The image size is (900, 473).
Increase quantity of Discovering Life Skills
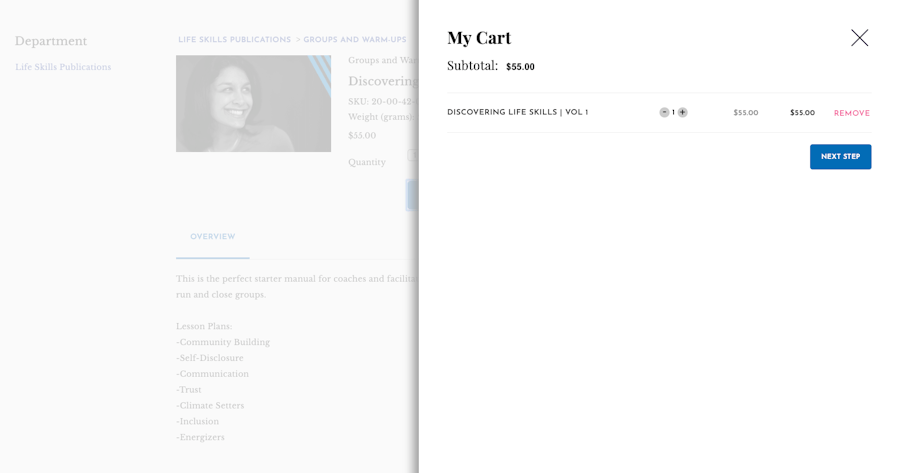click(x=682, y=113)
